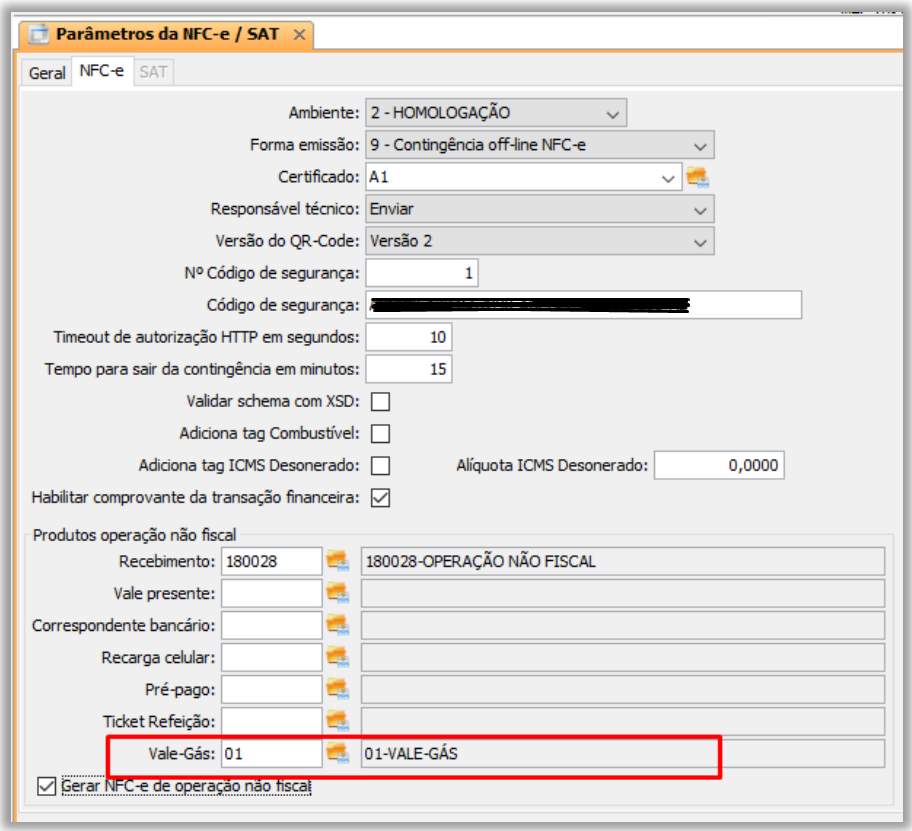Open the Vale-Gás product lookup icon

pos(337,752)
